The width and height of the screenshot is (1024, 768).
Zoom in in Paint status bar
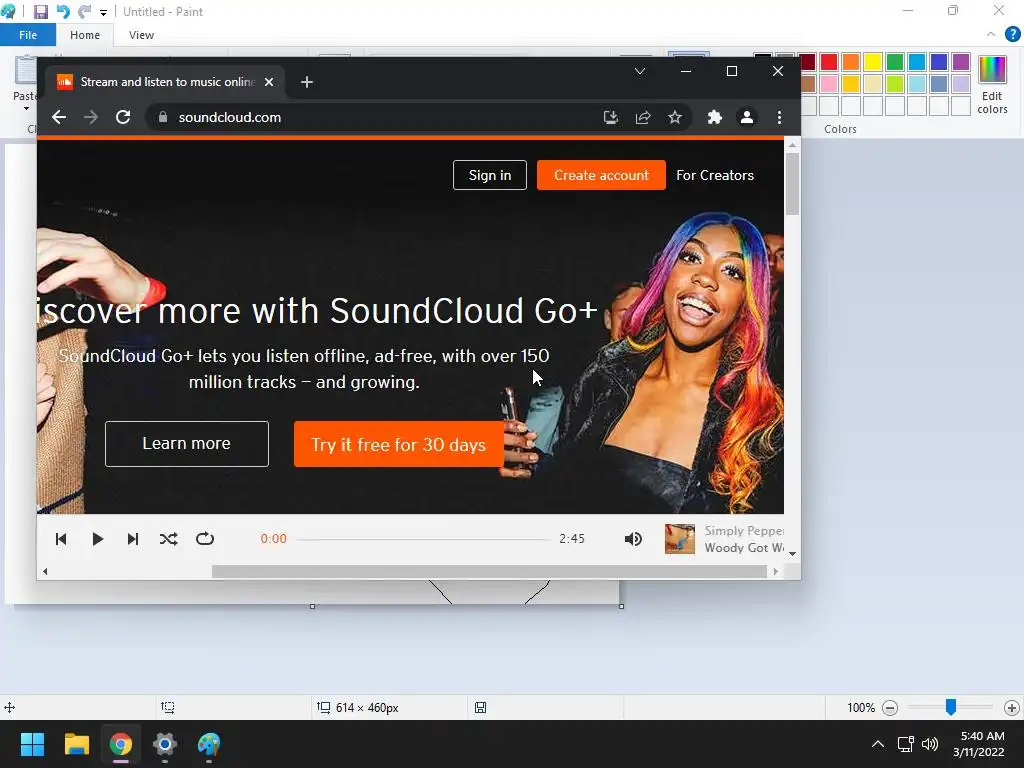[x=1012, y=708]
